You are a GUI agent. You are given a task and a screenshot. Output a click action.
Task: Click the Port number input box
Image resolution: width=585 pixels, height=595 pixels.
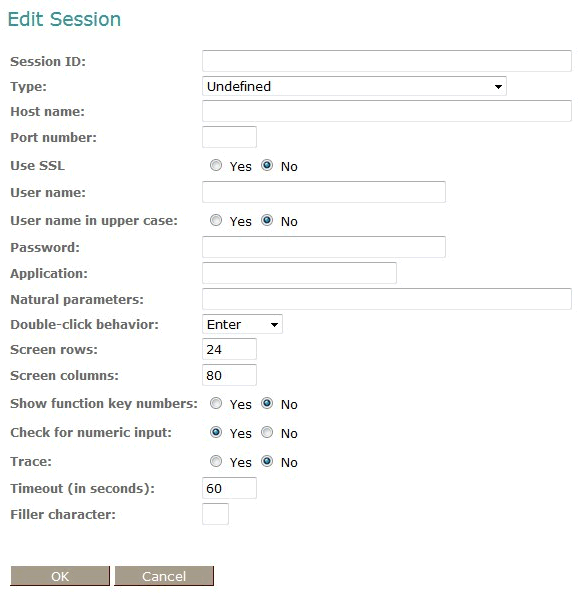[230, 137]
